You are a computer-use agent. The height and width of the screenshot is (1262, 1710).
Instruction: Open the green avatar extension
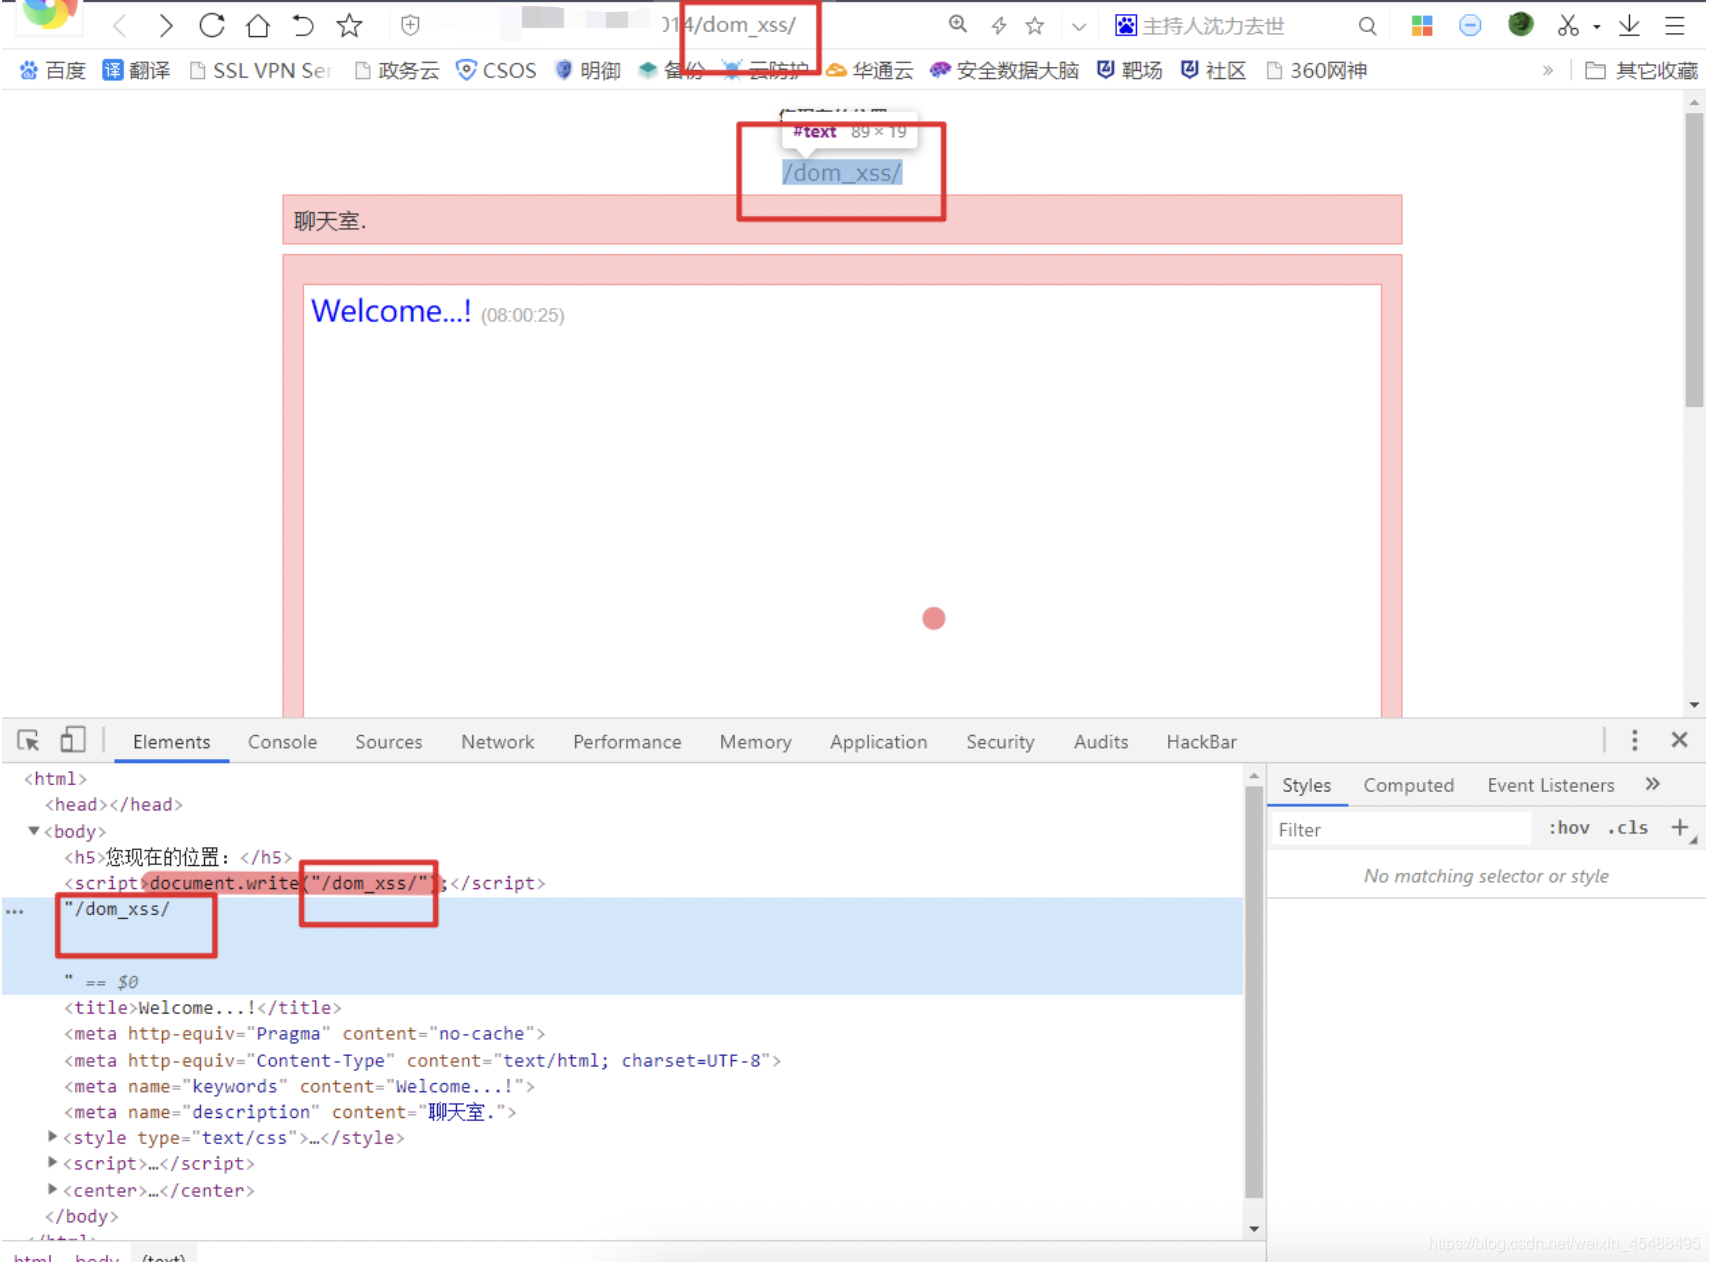pos(1520,24)
